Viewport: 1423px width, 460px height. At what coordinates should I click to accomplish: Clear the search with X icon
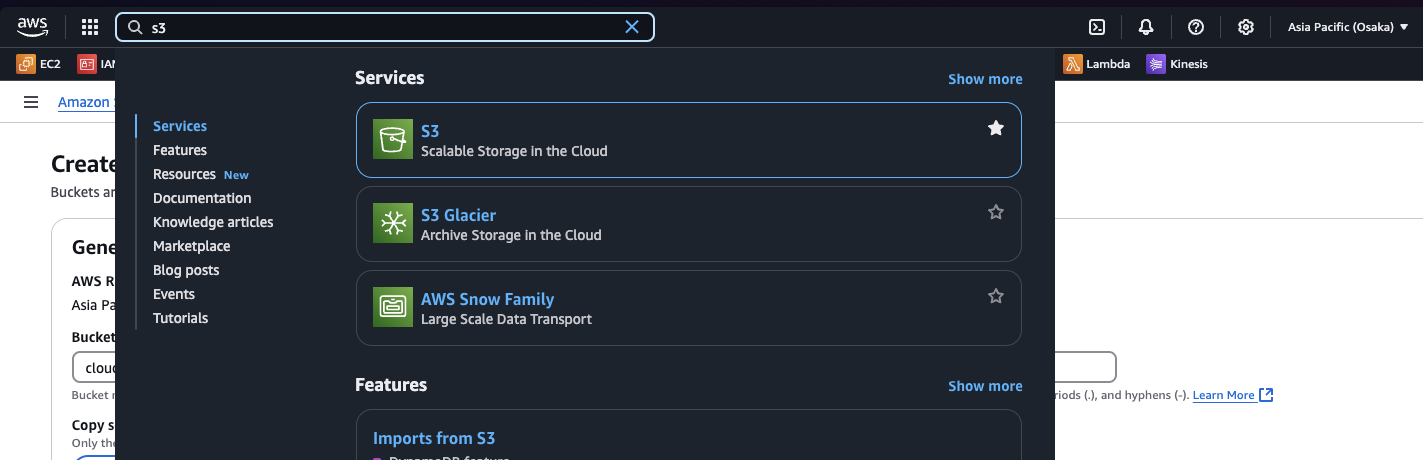[632, 27]
